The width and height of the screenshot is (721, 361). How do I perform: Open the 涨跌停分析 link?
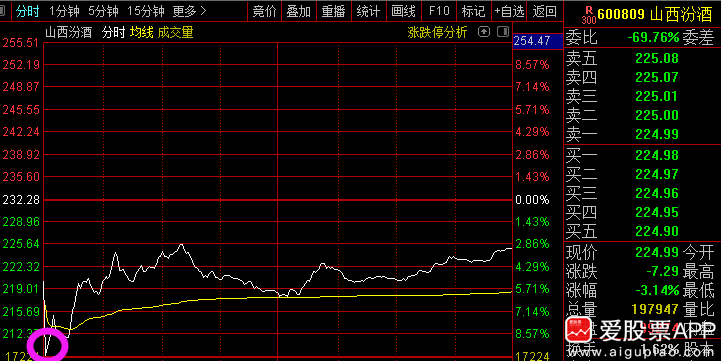437,32
